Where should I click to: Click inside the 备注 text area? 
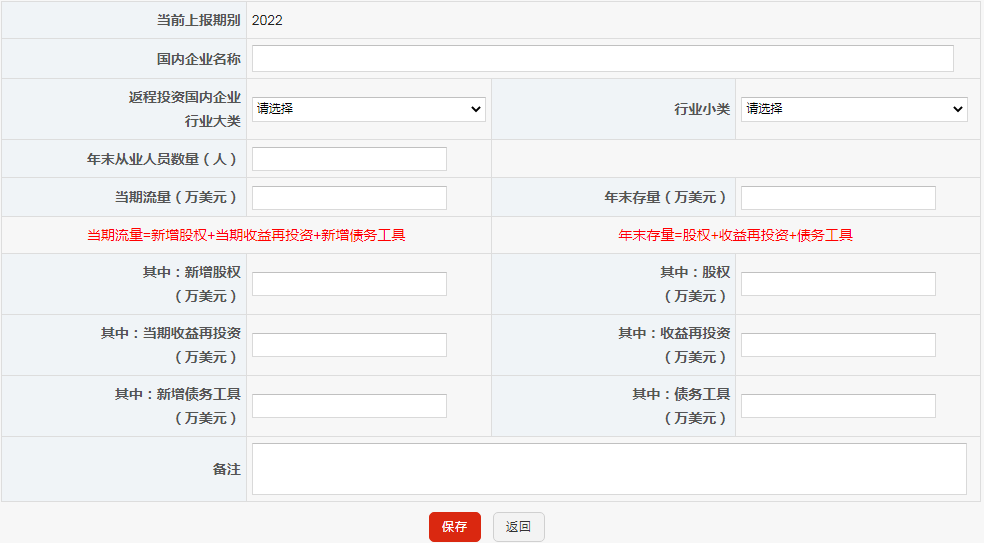[608, 469]
